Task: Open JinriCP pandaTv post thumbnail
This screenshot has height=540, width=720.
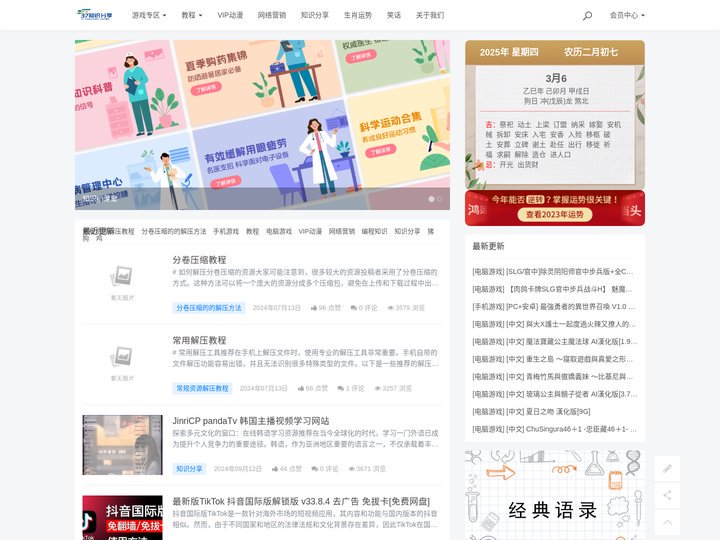Action: [x=122, y=444]
